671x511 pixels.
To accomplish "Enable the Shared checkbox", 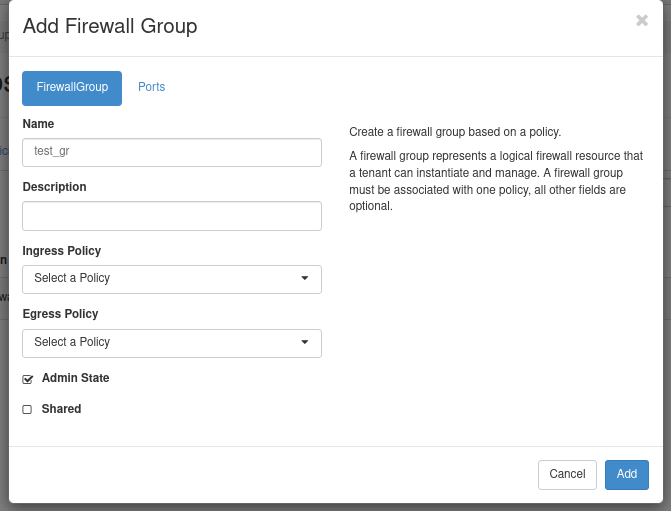I will click(x=28, y=410).
